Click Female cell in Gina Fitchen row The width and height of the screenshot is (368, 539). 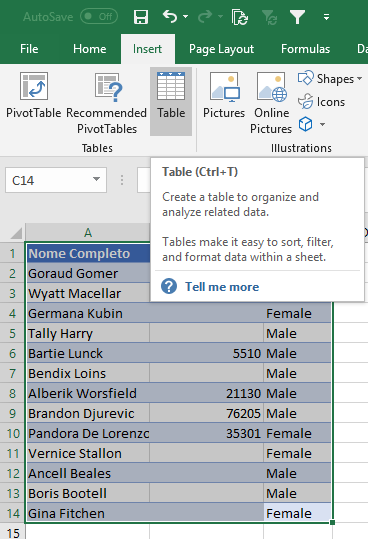pyautogui.click(x=297, y=513)
